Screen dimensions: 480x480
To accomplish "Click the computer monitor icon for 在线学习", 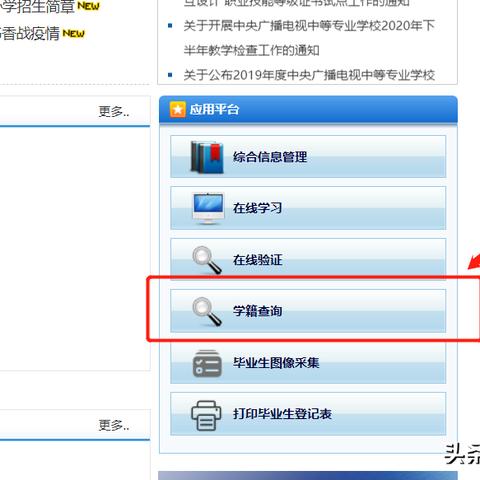I will point(208,208).
